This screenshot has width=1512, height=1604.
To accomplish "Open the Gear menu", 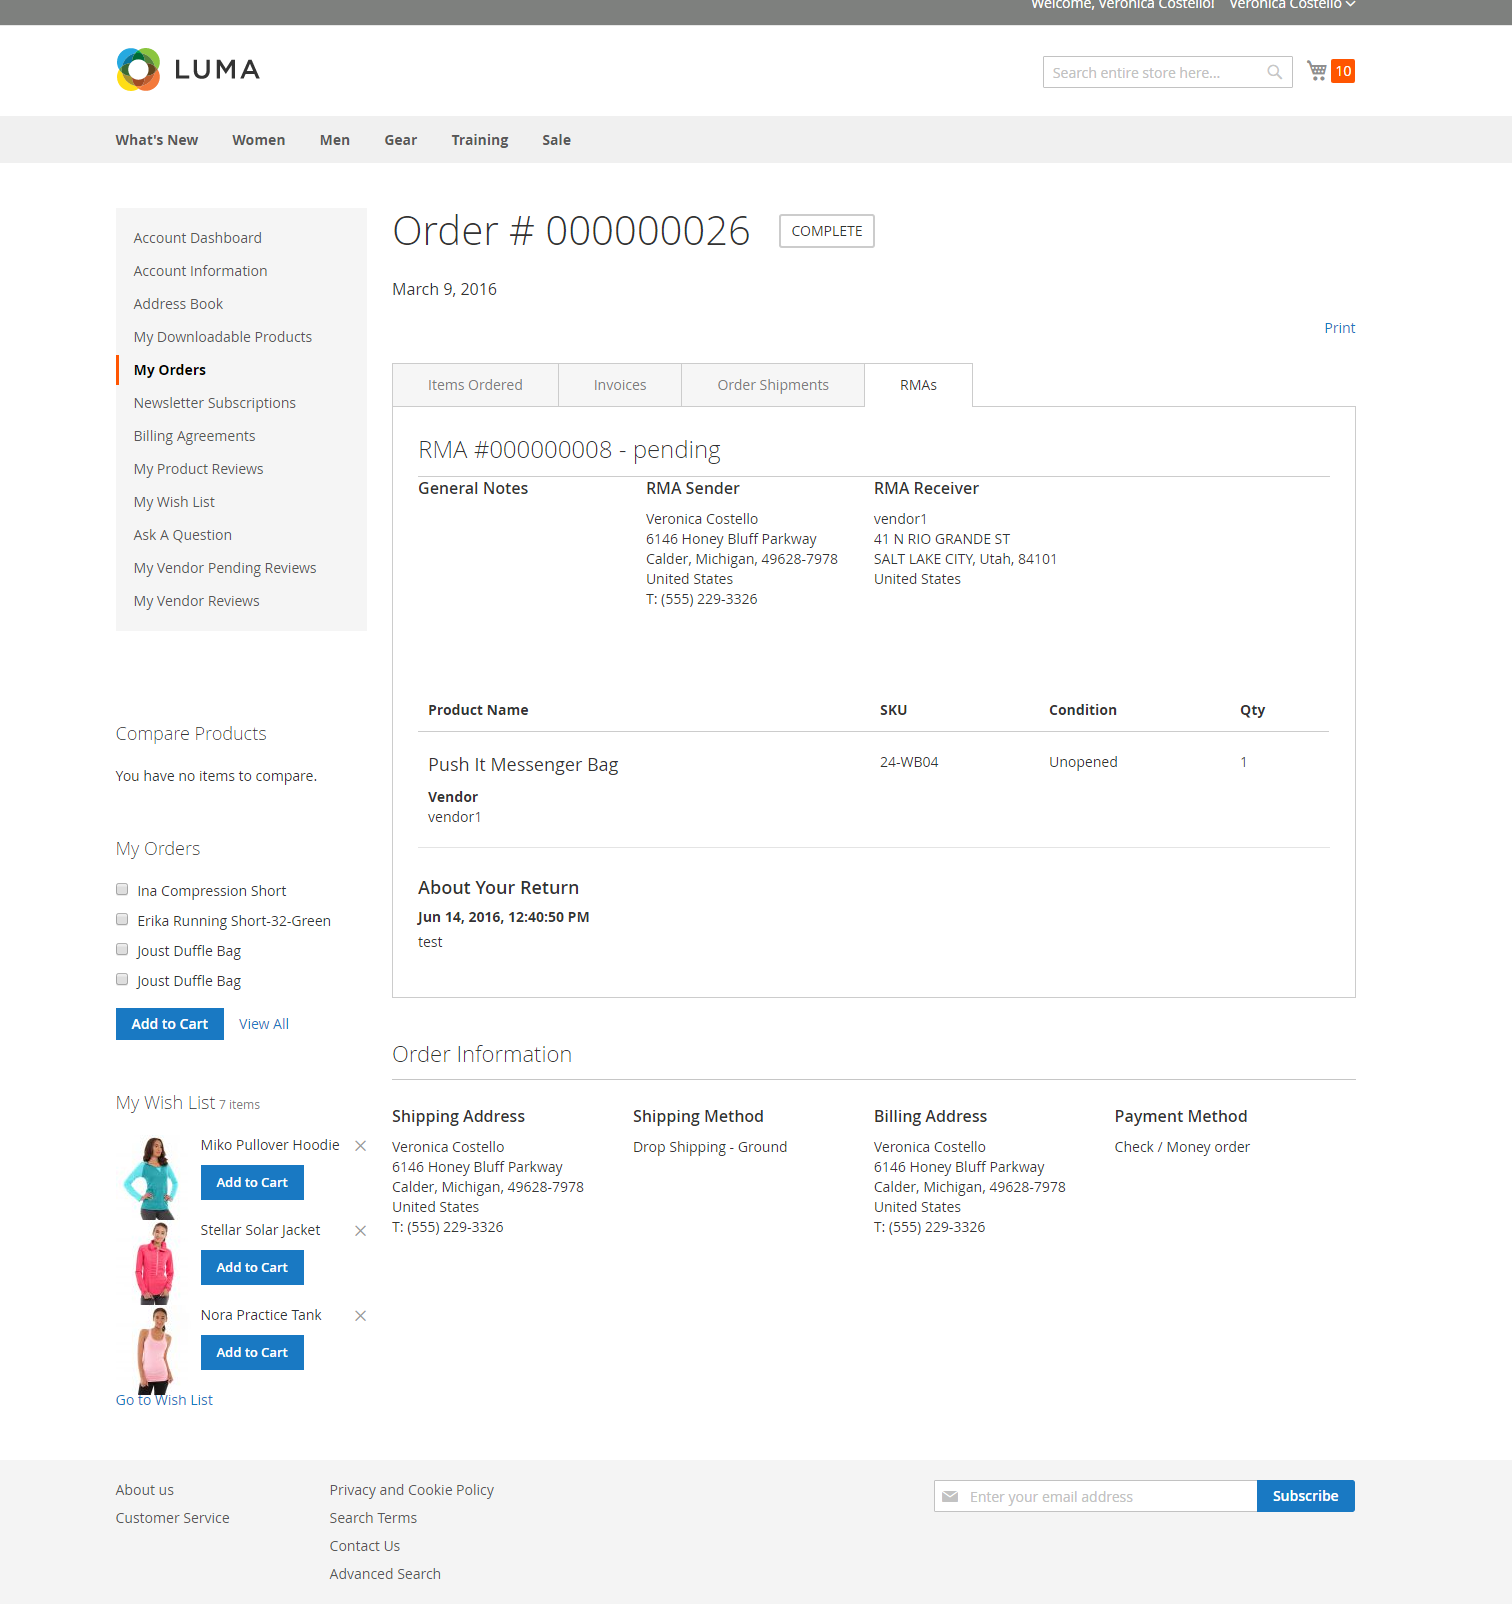I will coord(401,140).
